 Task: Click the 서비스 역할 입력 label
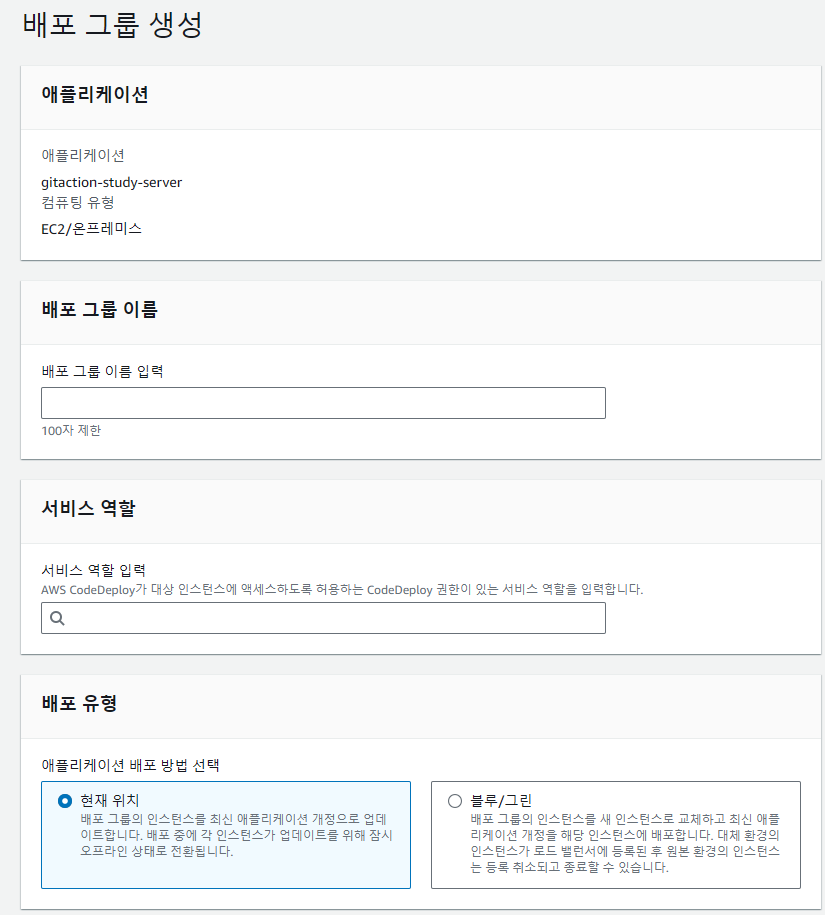pyautogui.click(x=93, y=570)
